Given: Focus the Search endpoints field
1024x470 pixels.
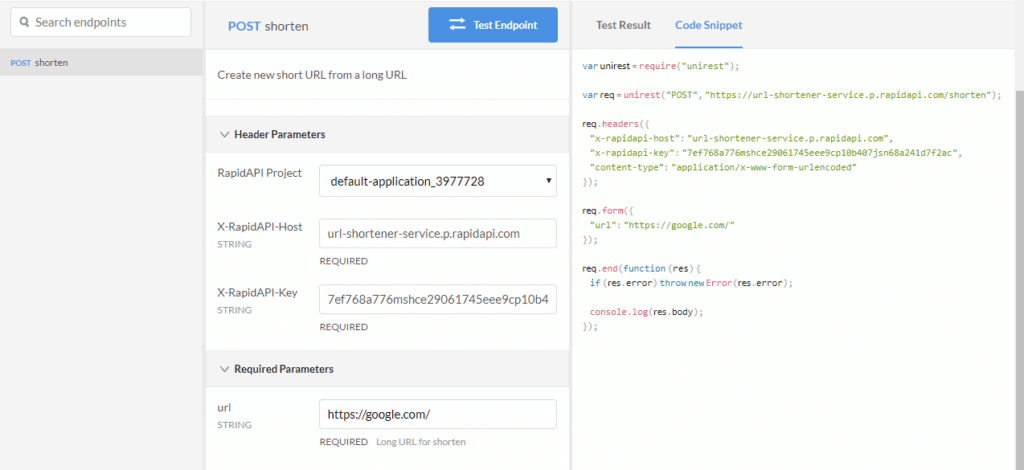Looking at the screenshot, I should click(x=105, y=22).
